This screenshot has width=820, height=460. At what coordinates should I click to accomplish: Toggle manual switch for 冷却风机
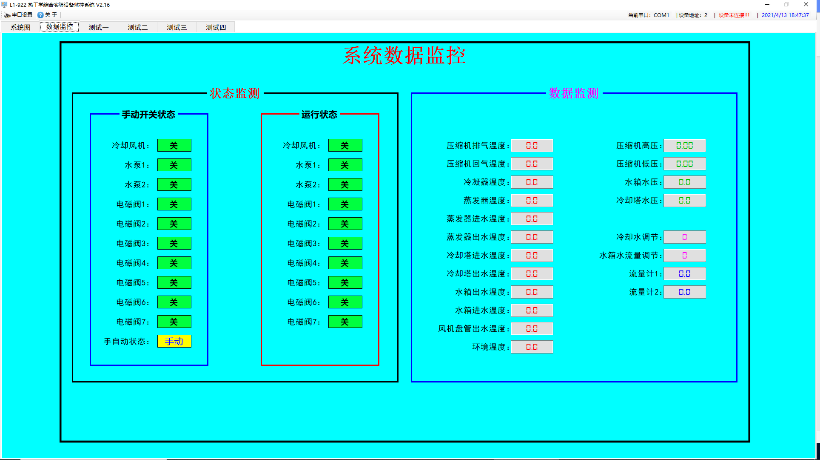tap(173, 145)
